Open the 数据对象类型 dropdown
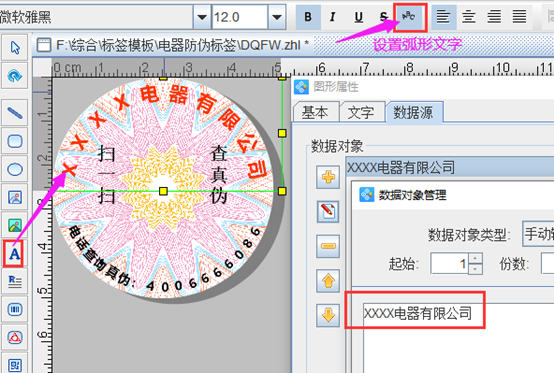This screenshot has width=554, height=373. click(x=538, y=233)
